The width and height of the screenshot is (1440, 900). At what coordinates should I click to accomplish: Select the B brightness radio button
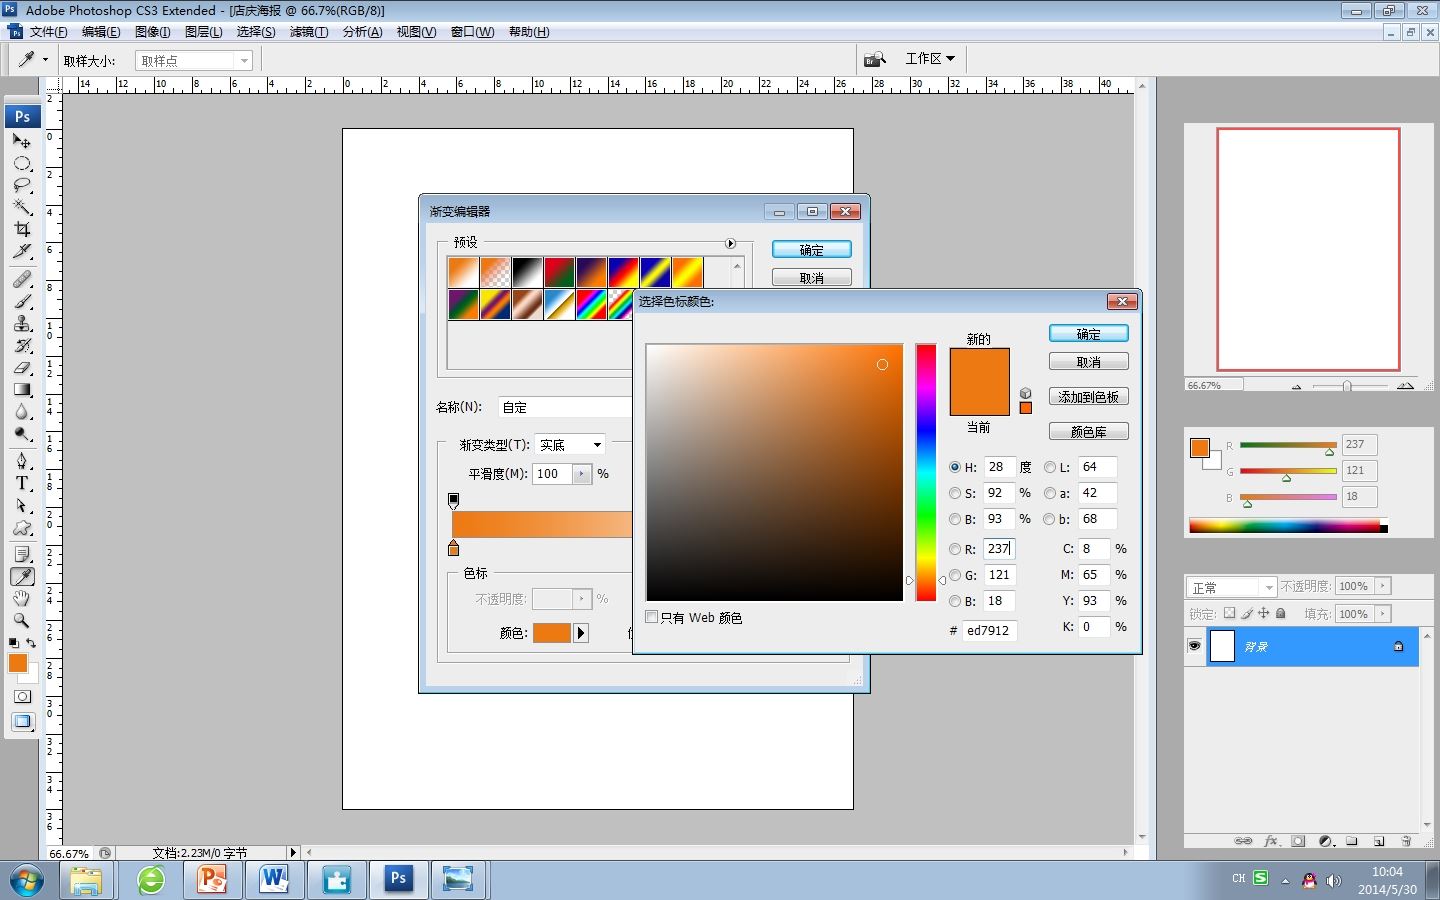(955, 519)
